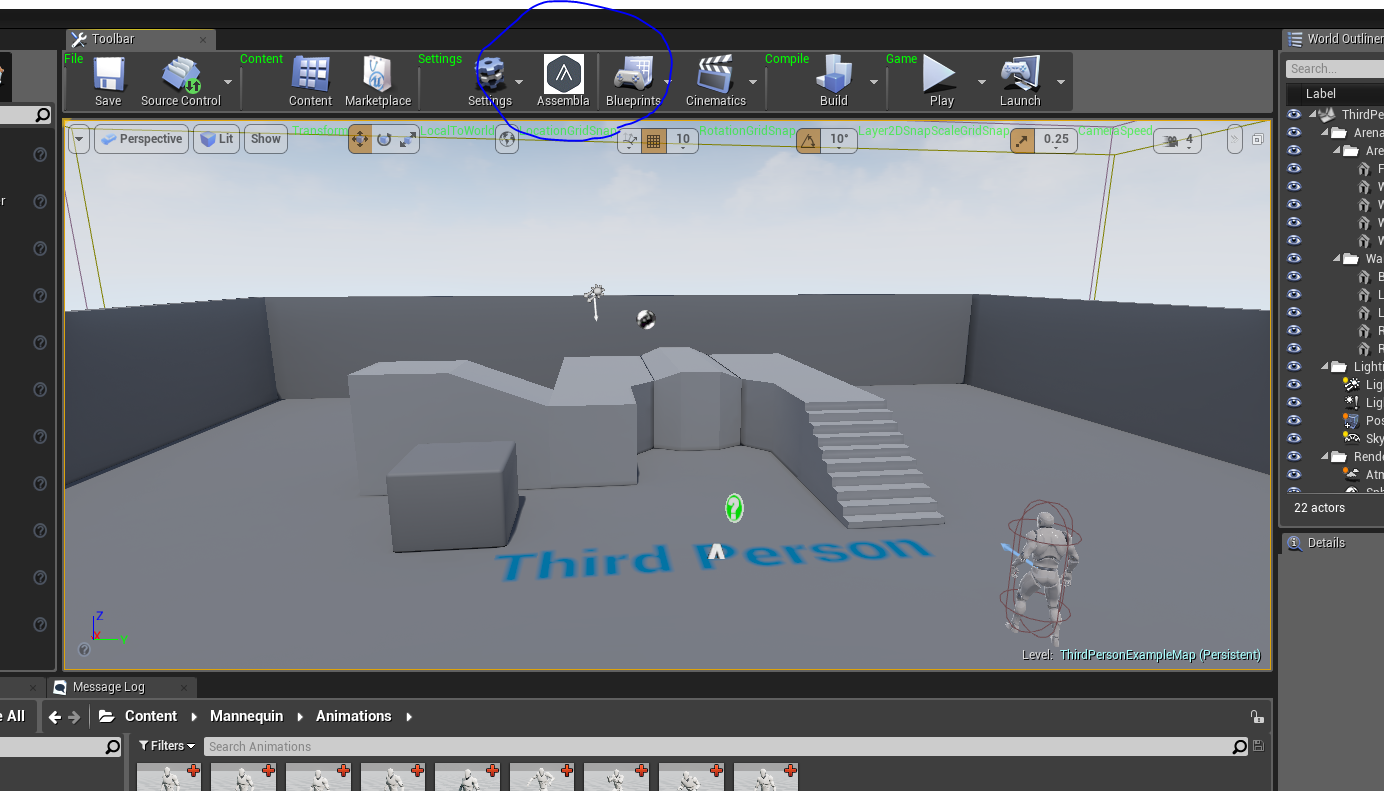Click the save search icon beside Search Animations
This screenshot has height=791, width=1384.
(1258, 746)
